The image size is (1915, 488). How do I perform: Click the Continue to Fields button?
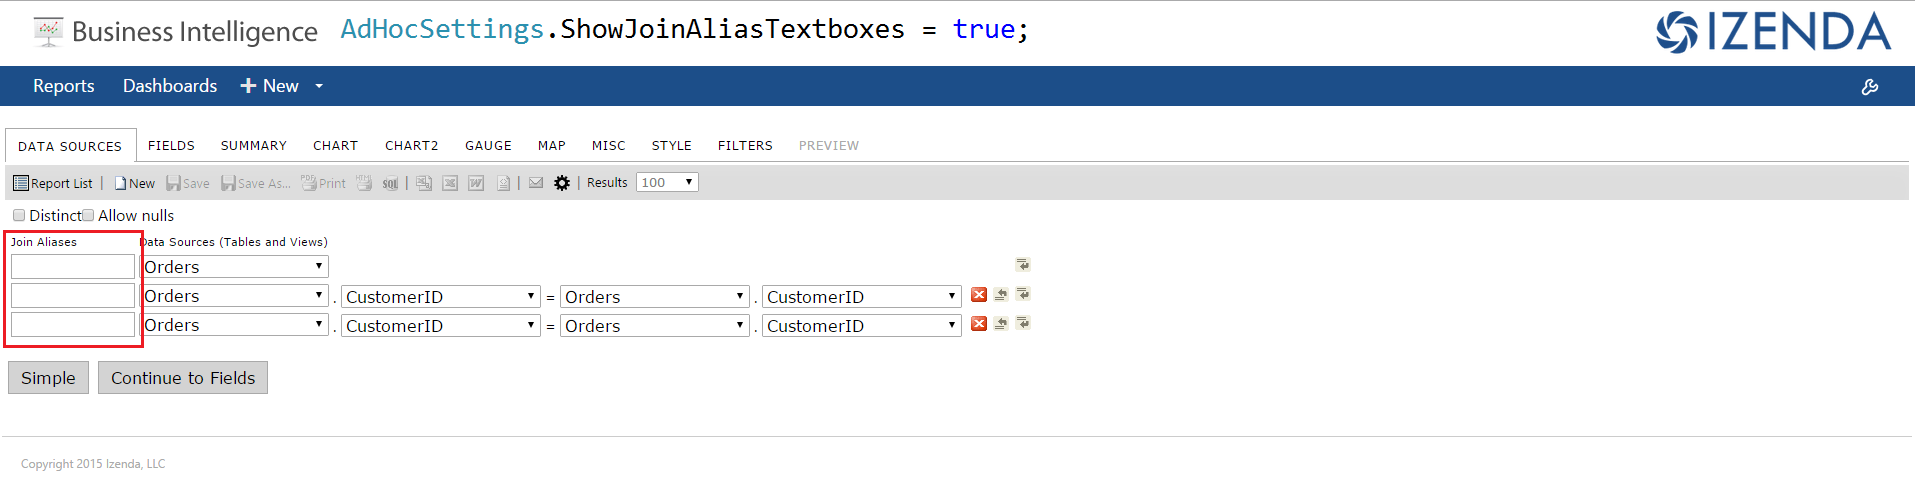(183, 378)
